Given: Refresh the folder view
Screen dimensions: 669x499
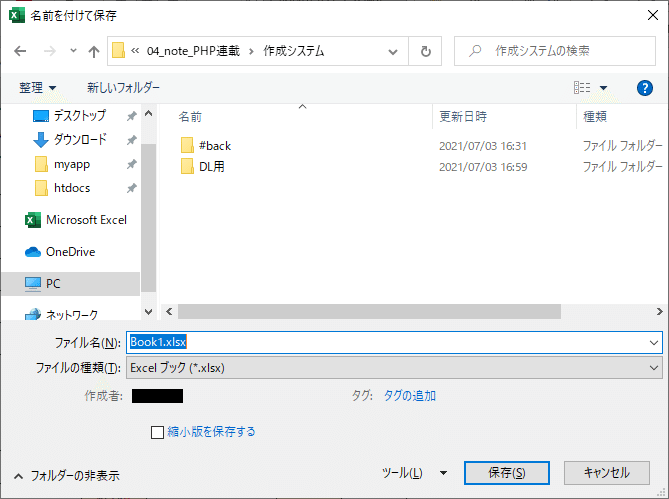Looking at the screenshot, I should pyautogui.click(x=425, y=52).
